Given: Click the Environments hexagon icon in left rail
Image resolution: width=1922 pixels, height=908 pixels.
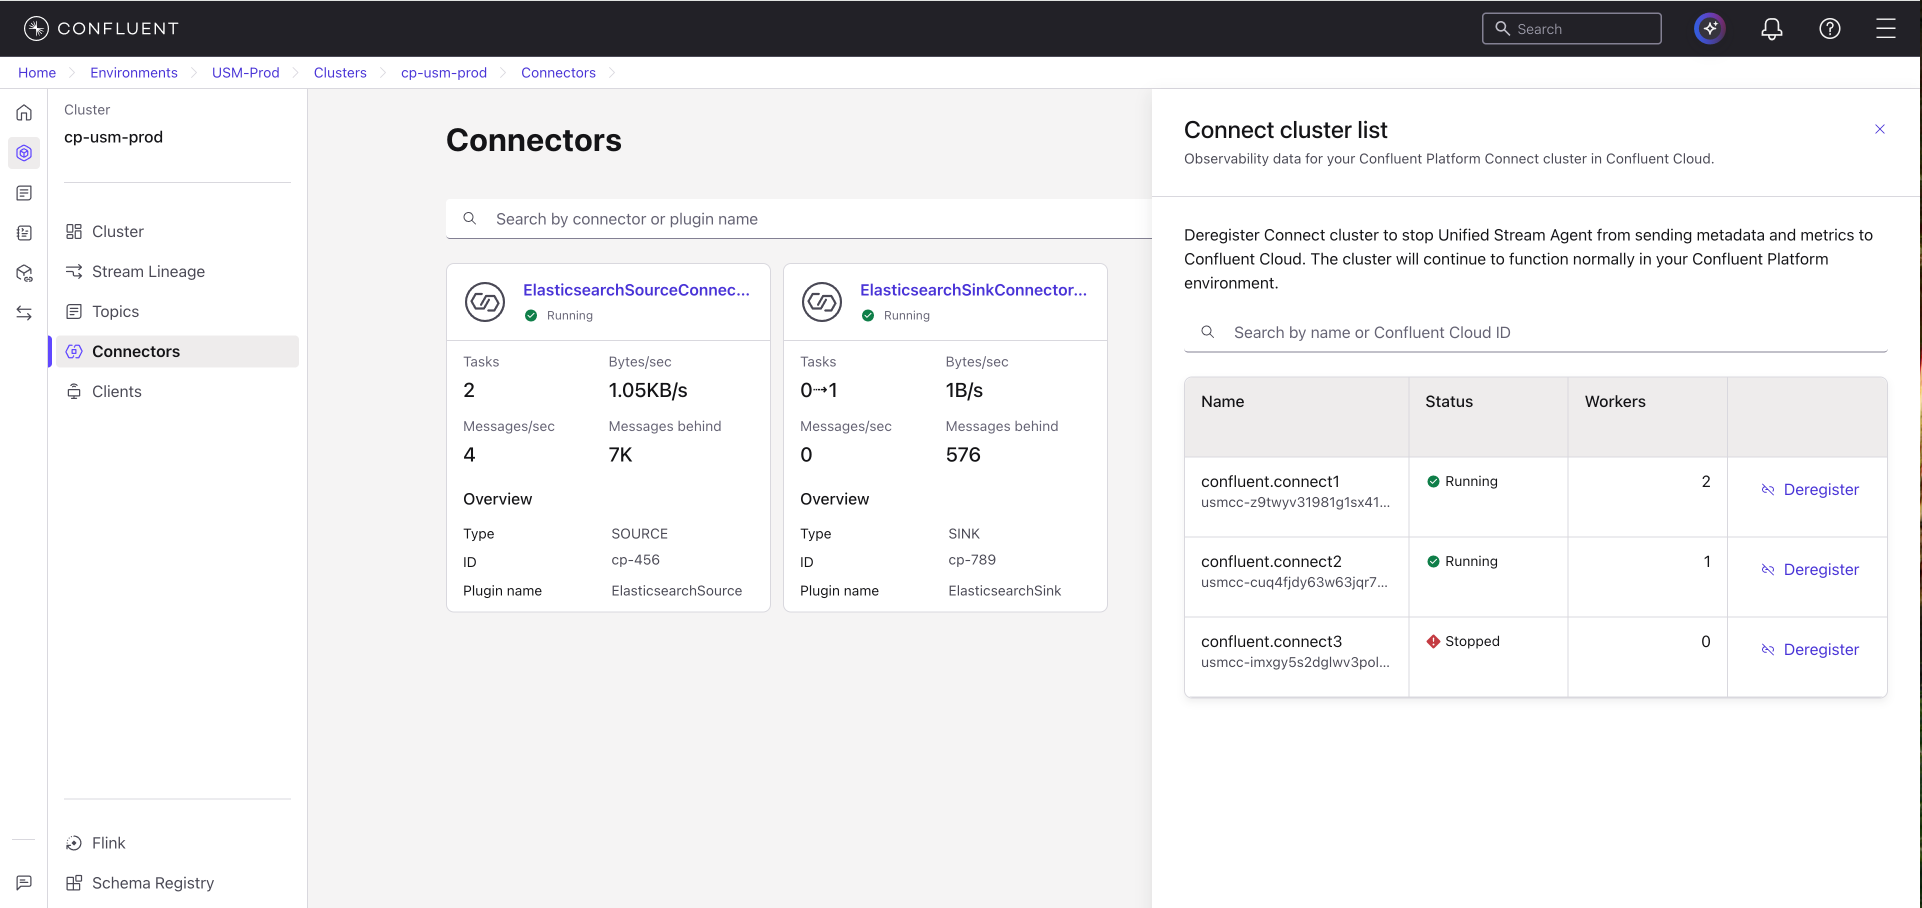Looking at the screenshot, I should pos(24,153).
